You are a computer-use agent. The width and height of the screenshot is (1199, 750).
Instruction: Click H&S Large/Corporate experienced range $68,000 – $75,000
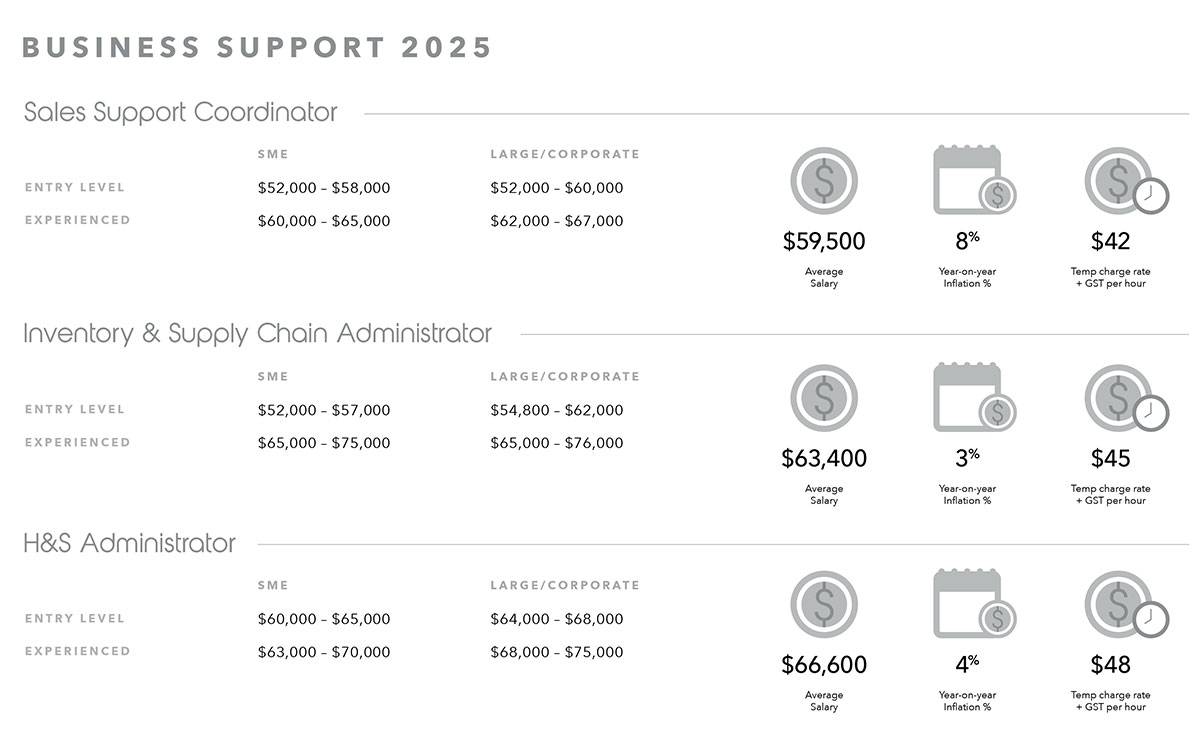pyautogui.click(x=557, y=652)
